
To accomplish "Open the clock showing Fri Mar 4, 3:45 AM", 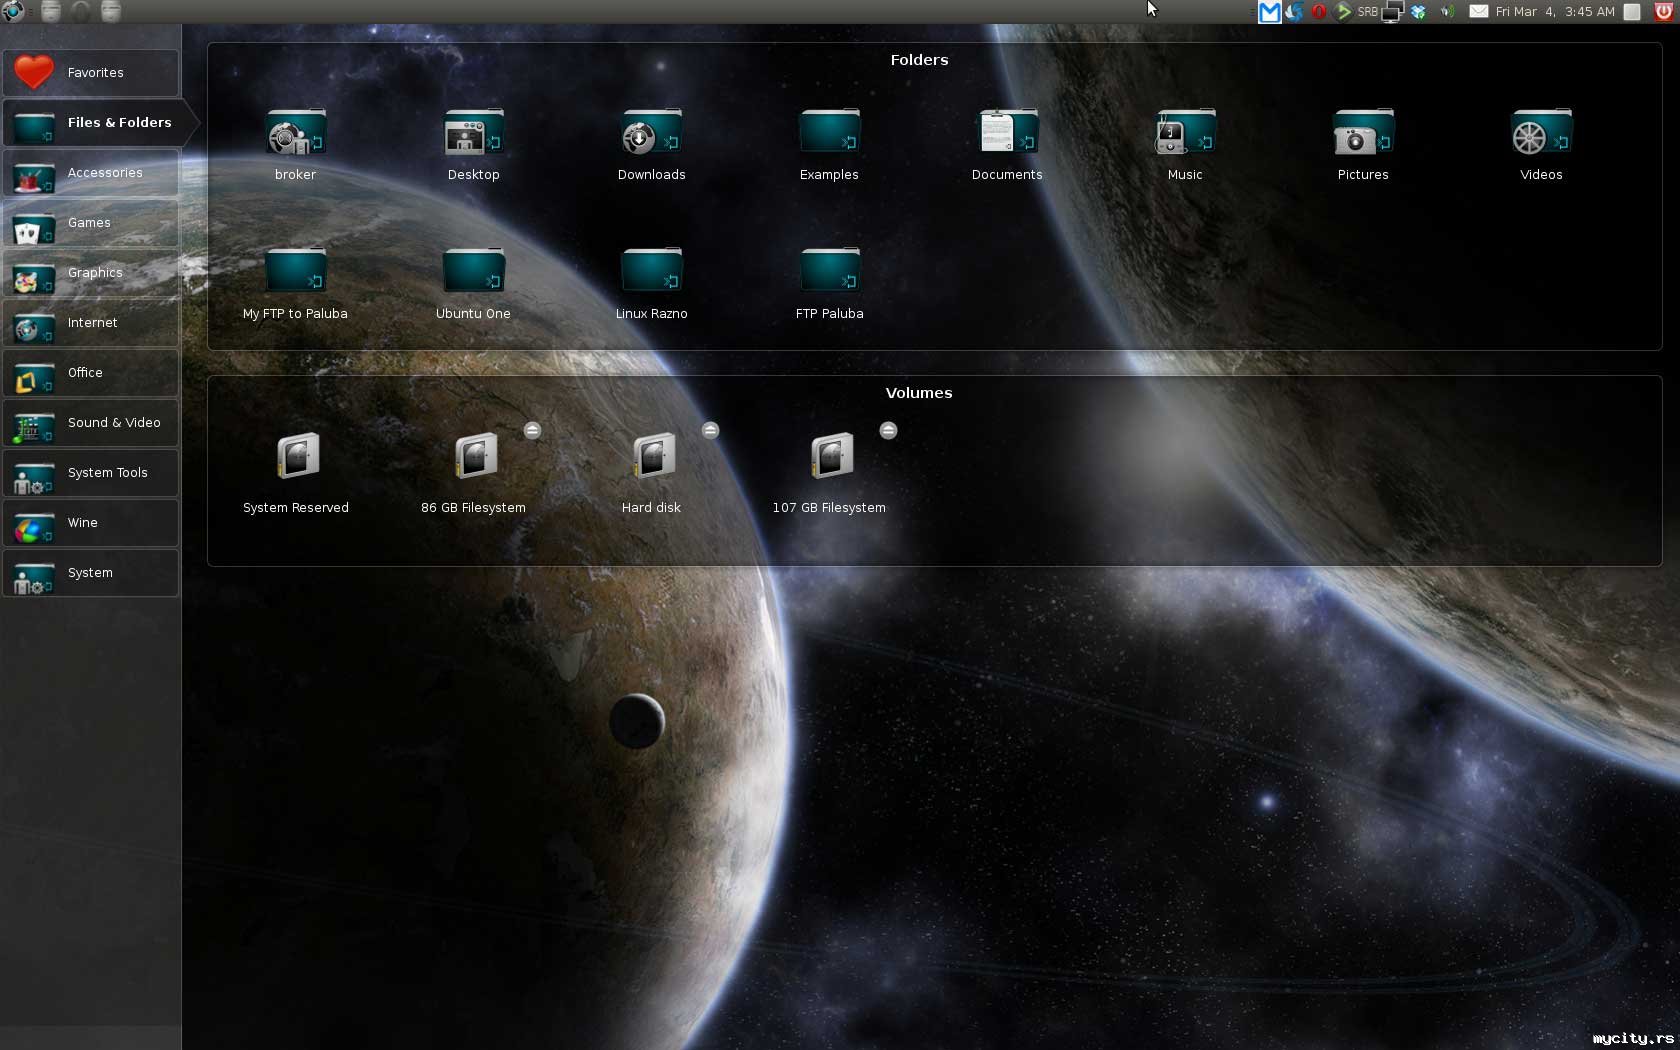I will coord(1555,12).
